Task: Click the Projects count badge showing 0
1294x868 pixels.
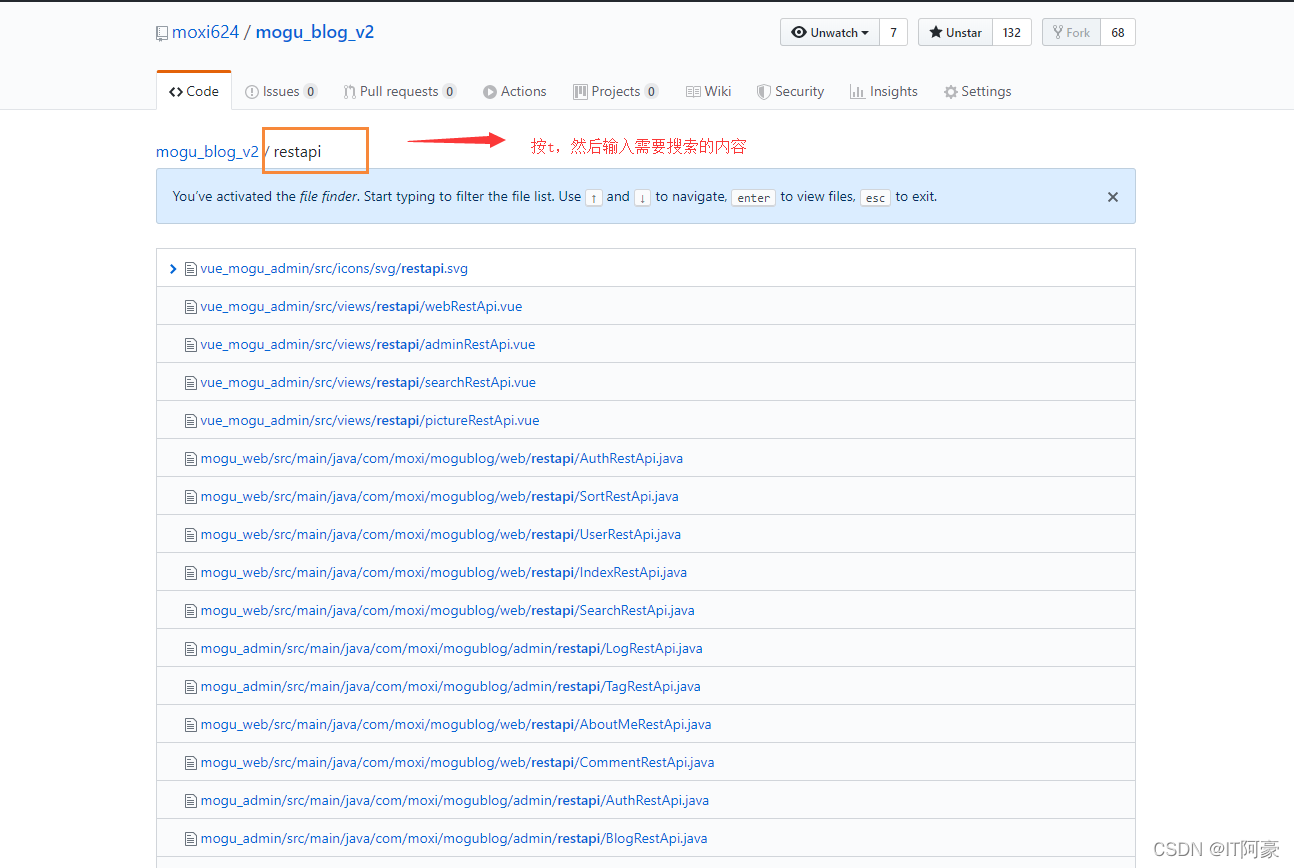Action: [x=651, y=92]
